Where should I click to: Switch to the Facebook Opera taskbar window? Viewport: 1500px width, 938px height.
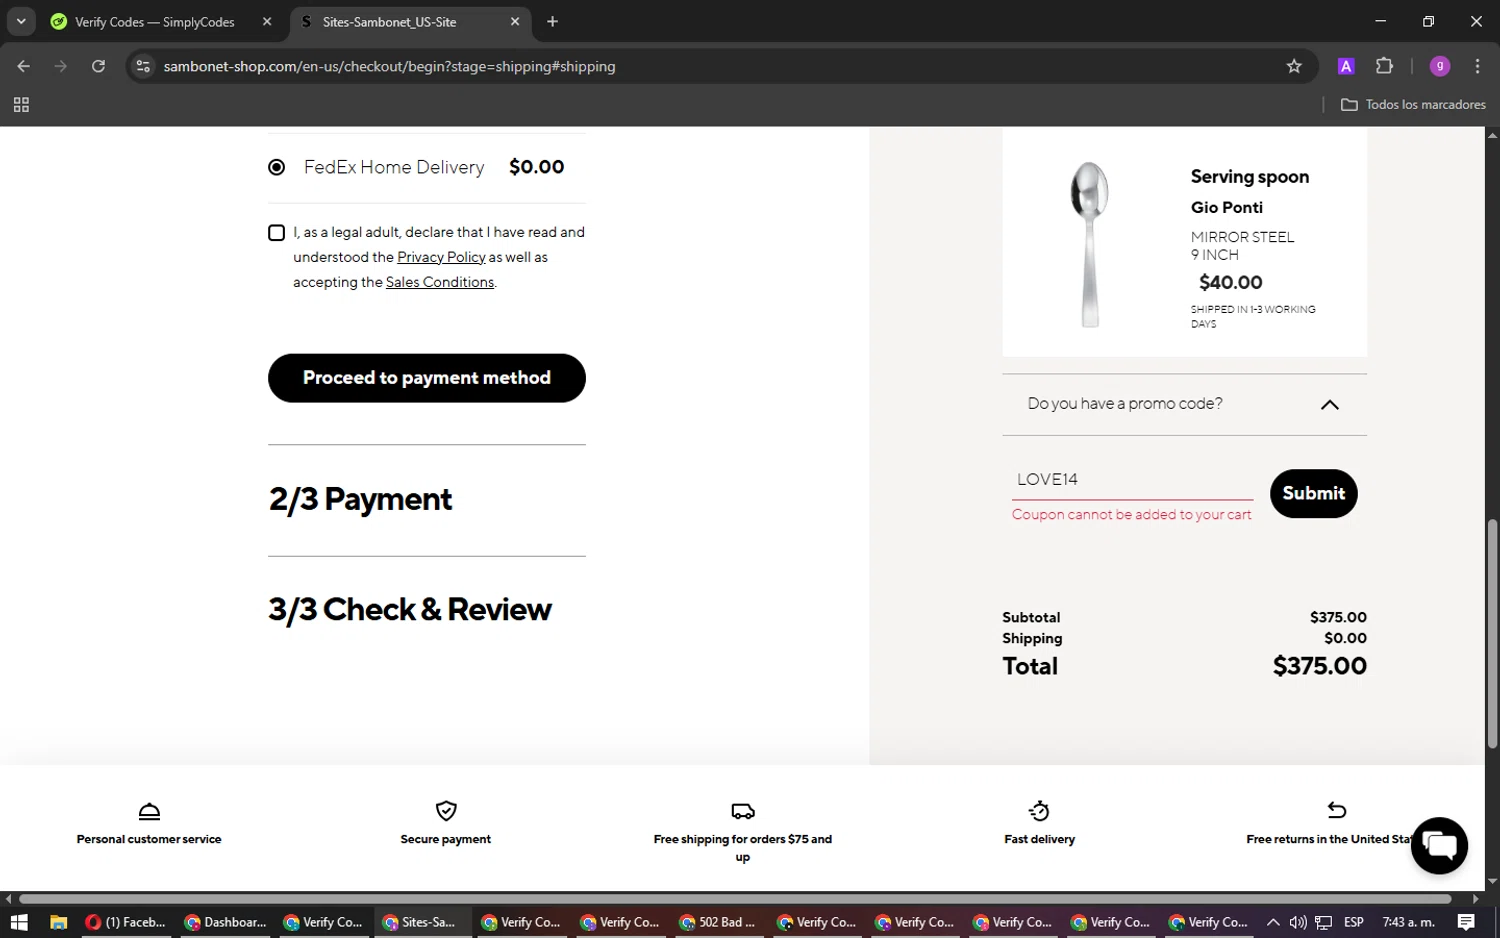[x=125, y=922]
